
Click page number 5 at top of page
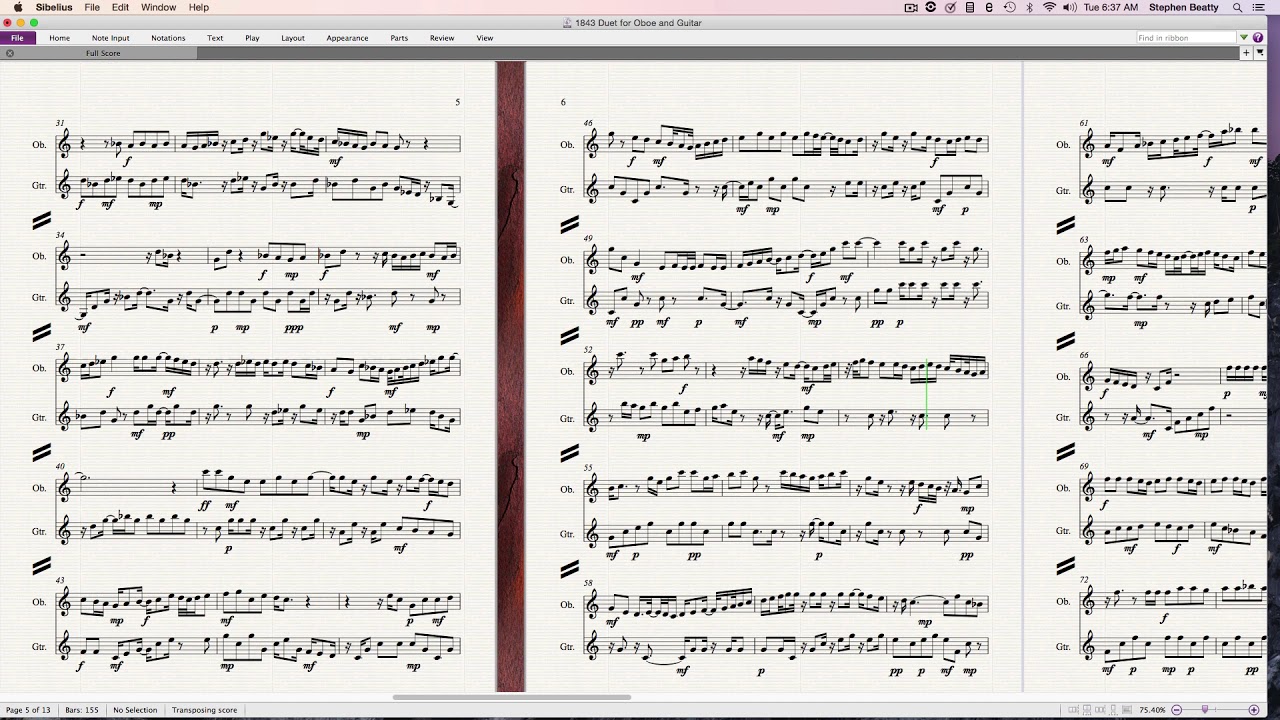[457, 102]
